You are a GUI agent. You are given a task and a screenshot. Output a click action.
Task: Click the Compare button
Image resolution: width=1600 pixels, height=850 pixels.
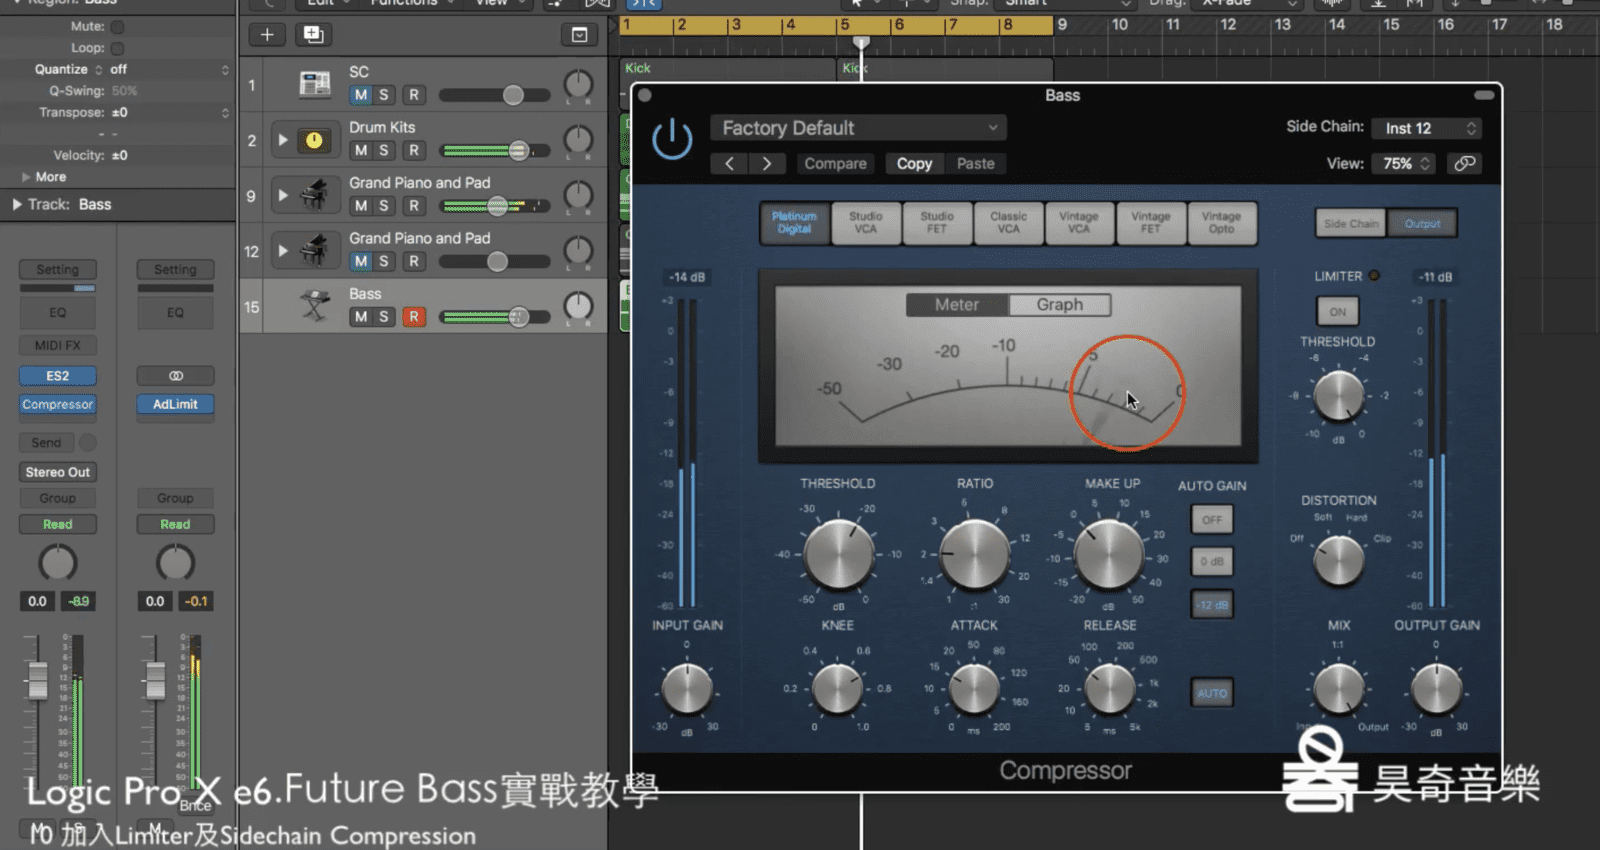pos(835,163)
